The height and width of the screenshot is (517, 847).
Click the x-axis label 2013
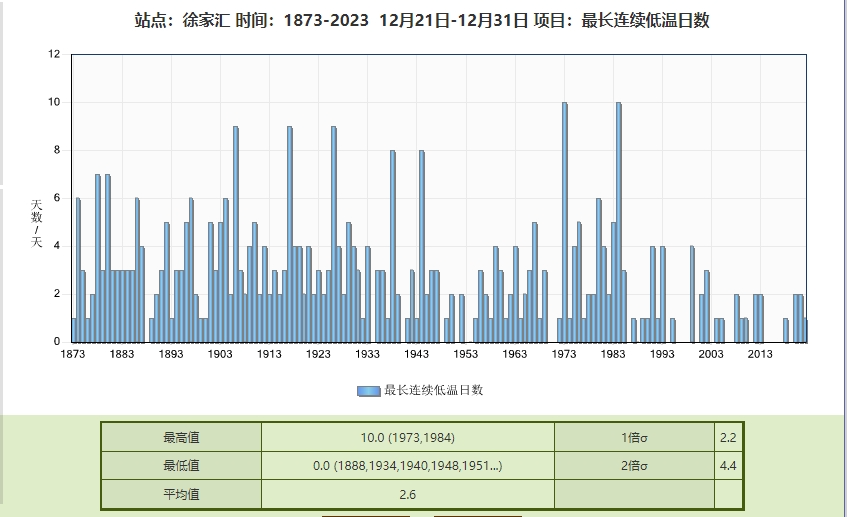760,354
